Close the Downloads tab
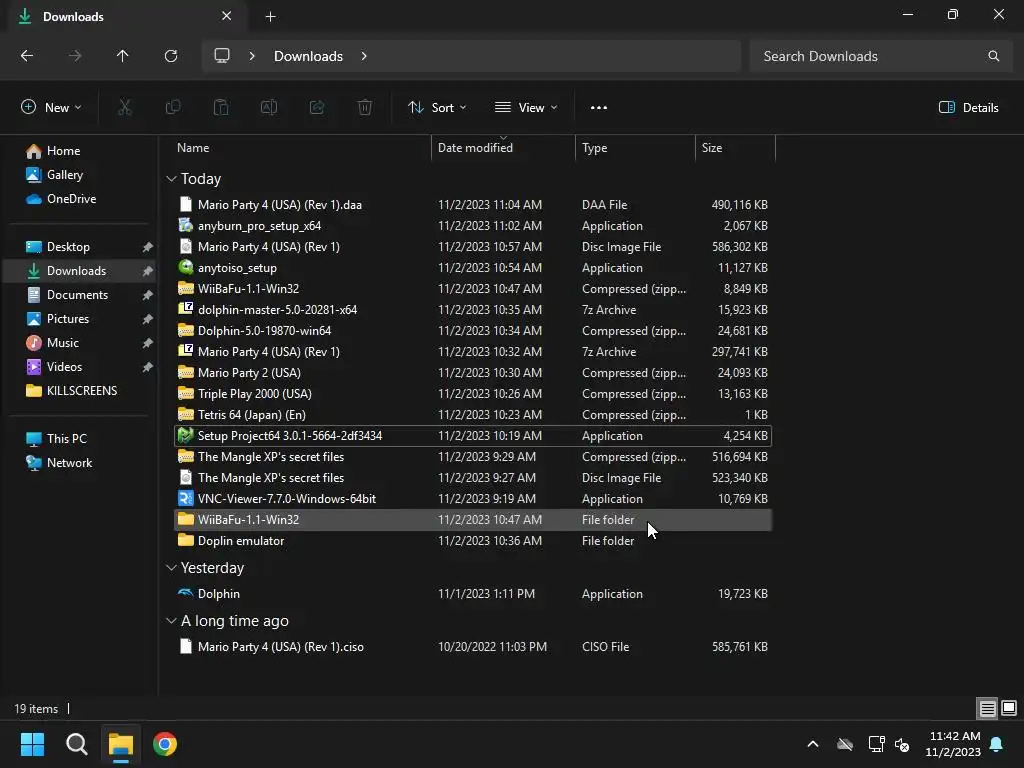 pyautogui.click(x=227, y=16)
